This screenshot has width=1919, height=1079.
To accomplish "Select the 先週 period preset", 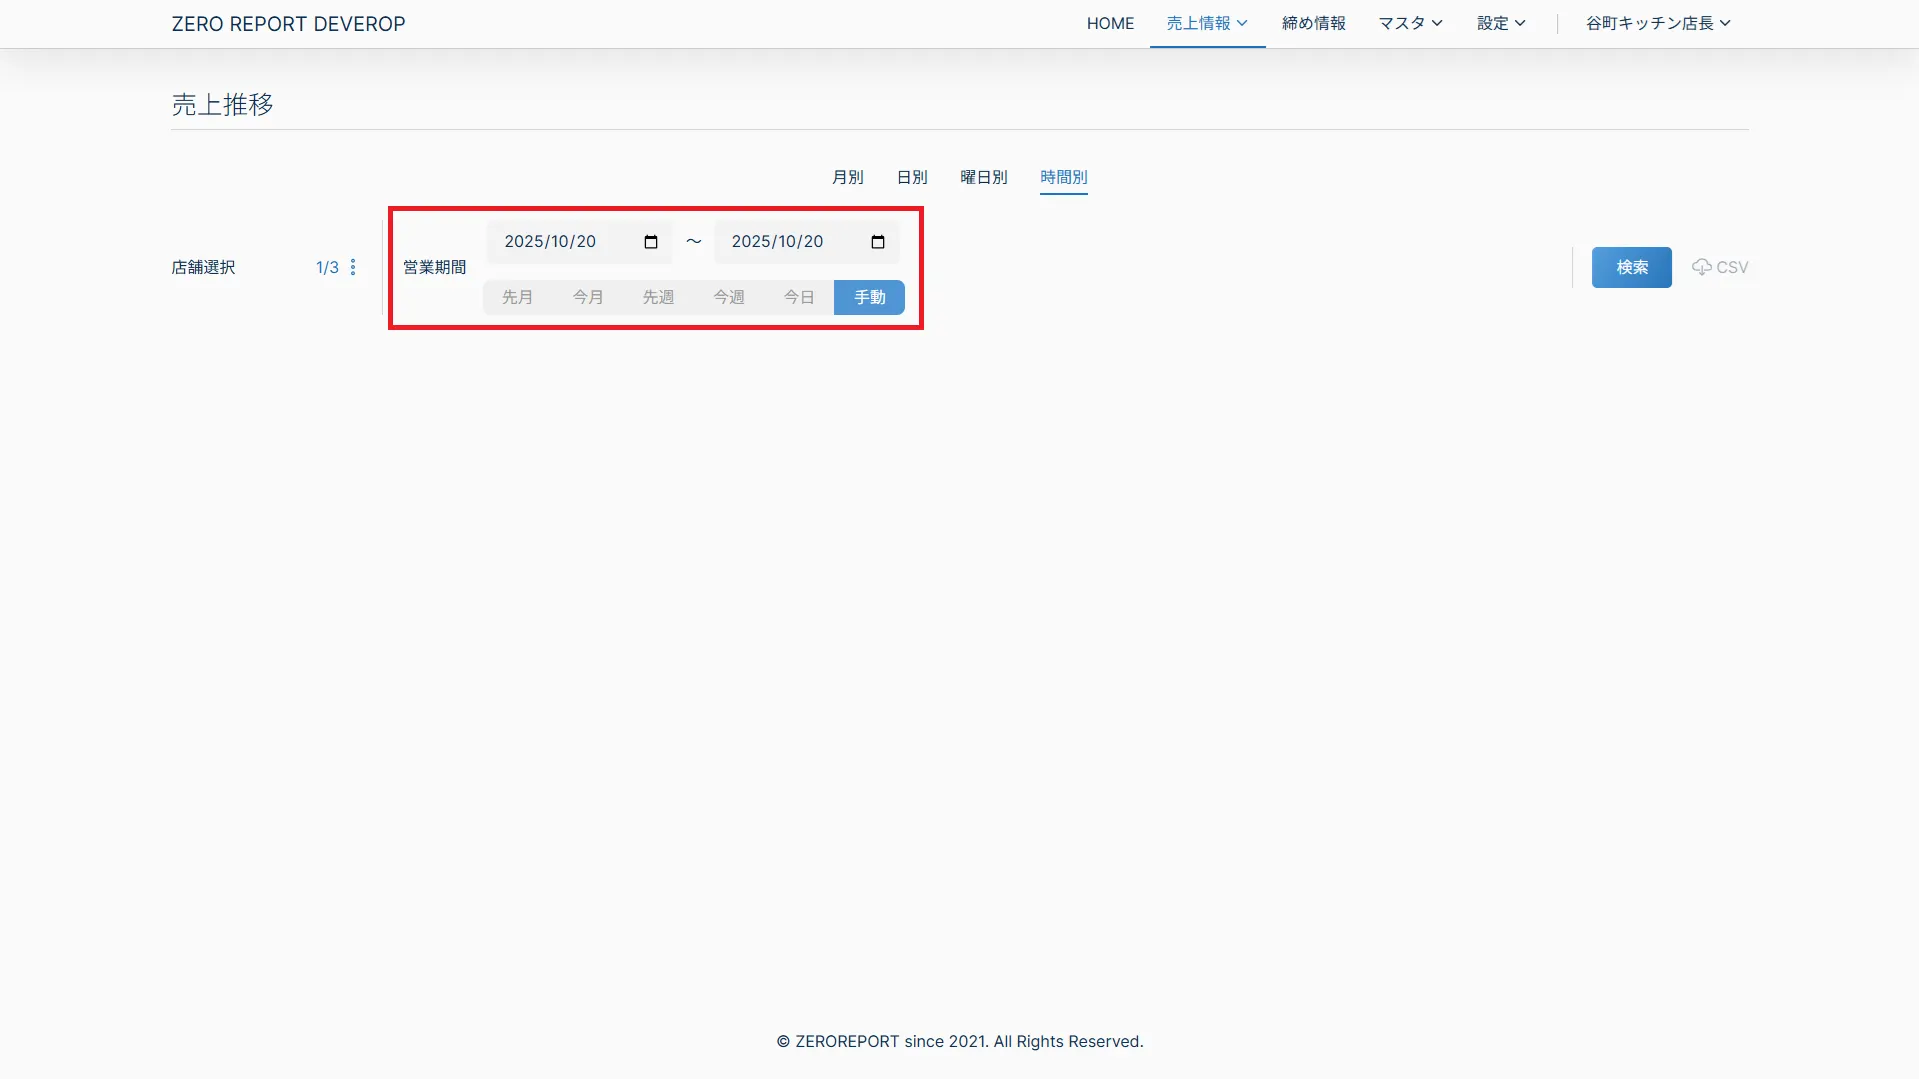I will pos(658,297).
